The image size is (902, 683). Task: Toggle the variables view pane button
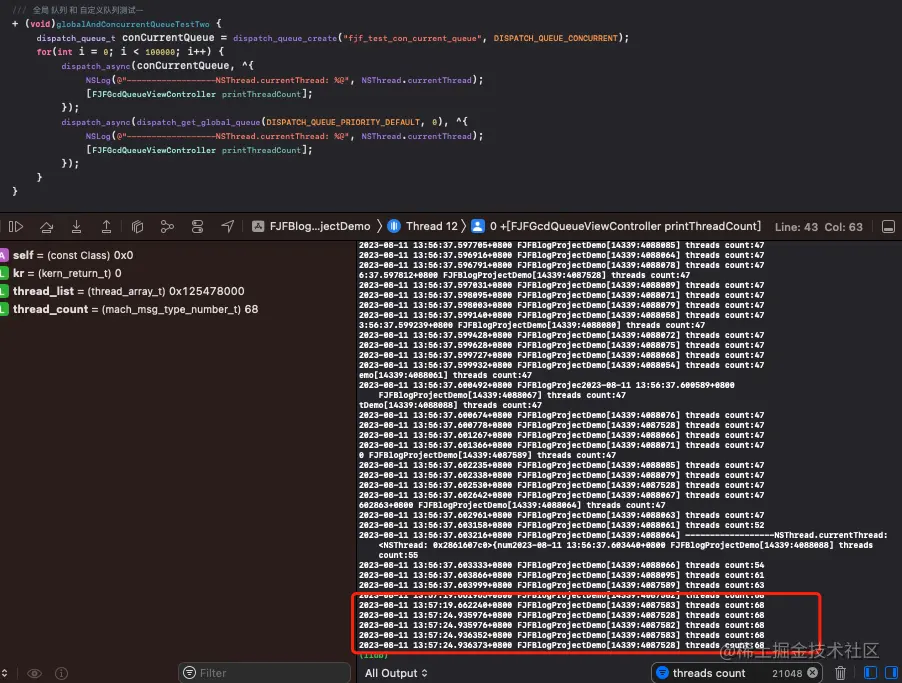(x=870, y=673)
